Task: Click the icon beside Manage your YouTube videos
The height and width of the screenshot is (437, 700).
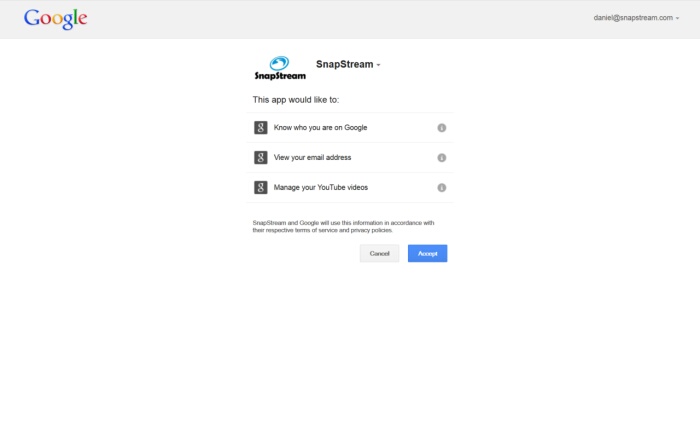Action: point(261,187)
